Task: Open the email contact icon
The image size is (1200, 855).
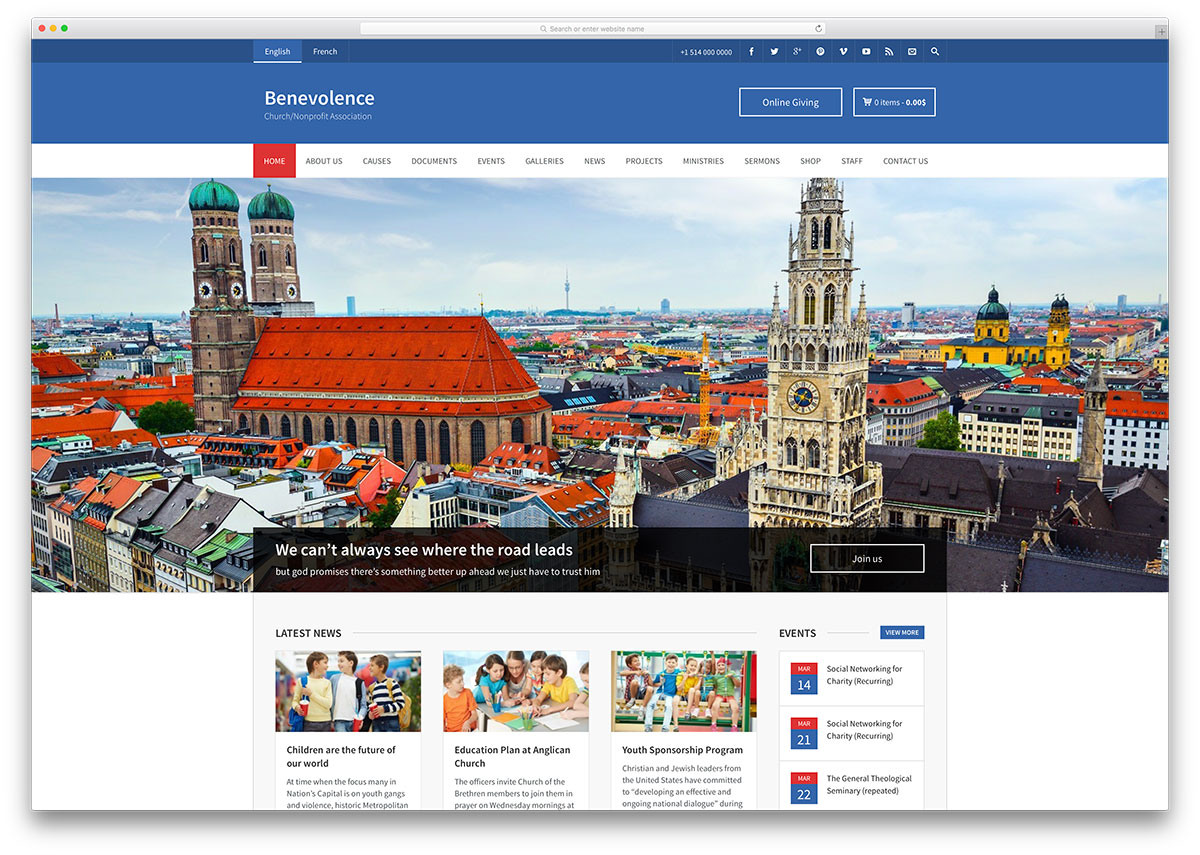Action: [x=911, y=51]
